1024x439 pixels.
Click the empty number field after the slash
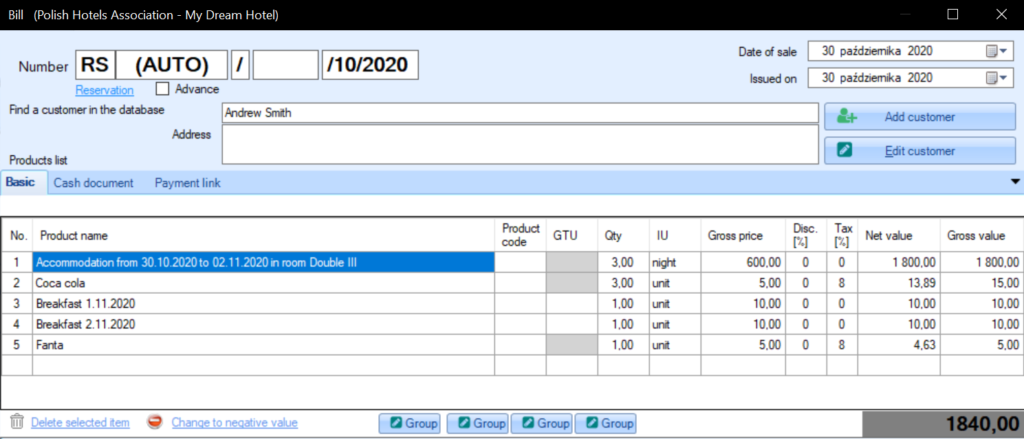285,65
